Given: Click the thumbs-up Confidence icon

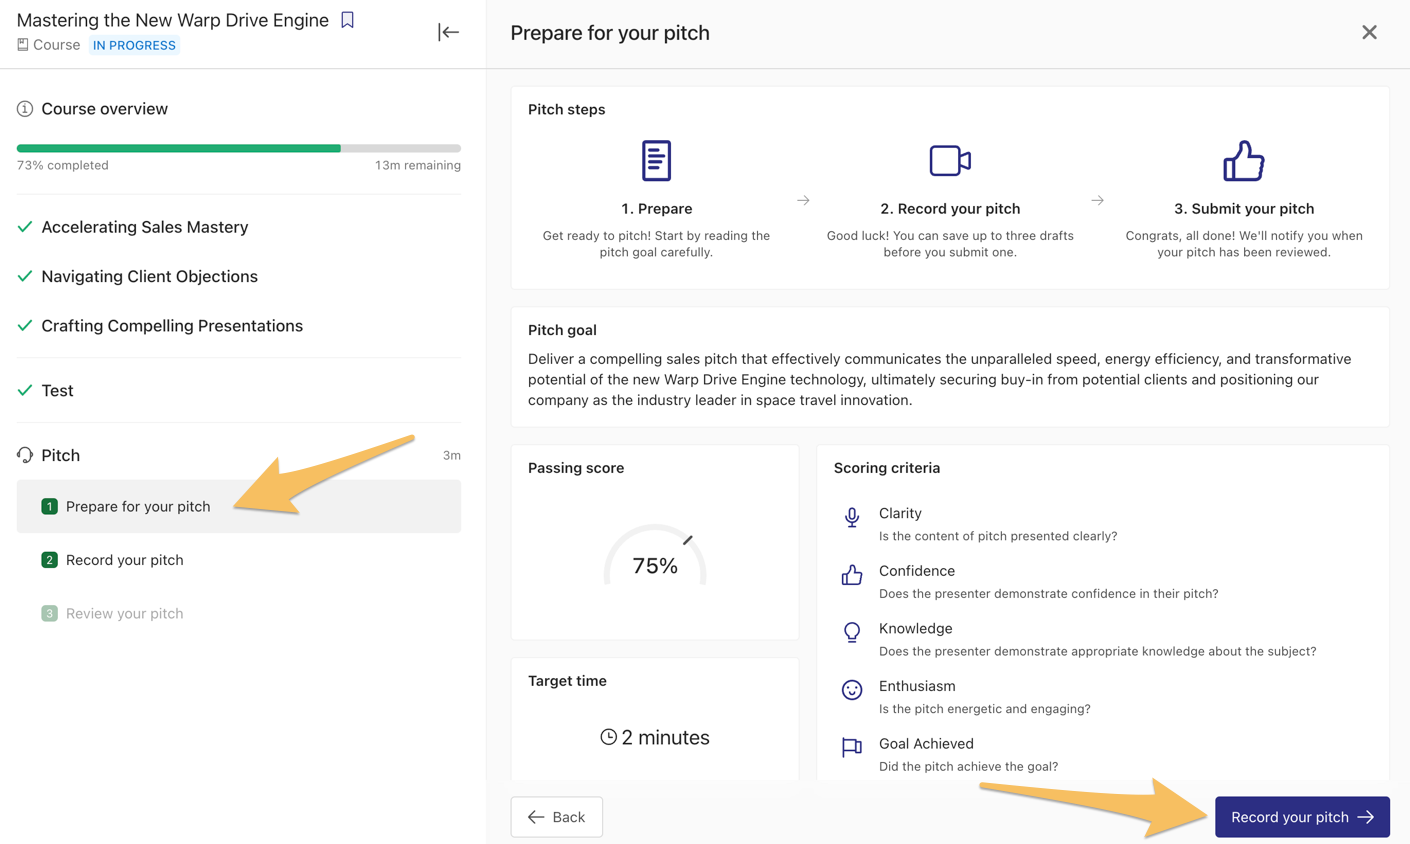Looking at the screenshot, I should click(x=852, y=575).
